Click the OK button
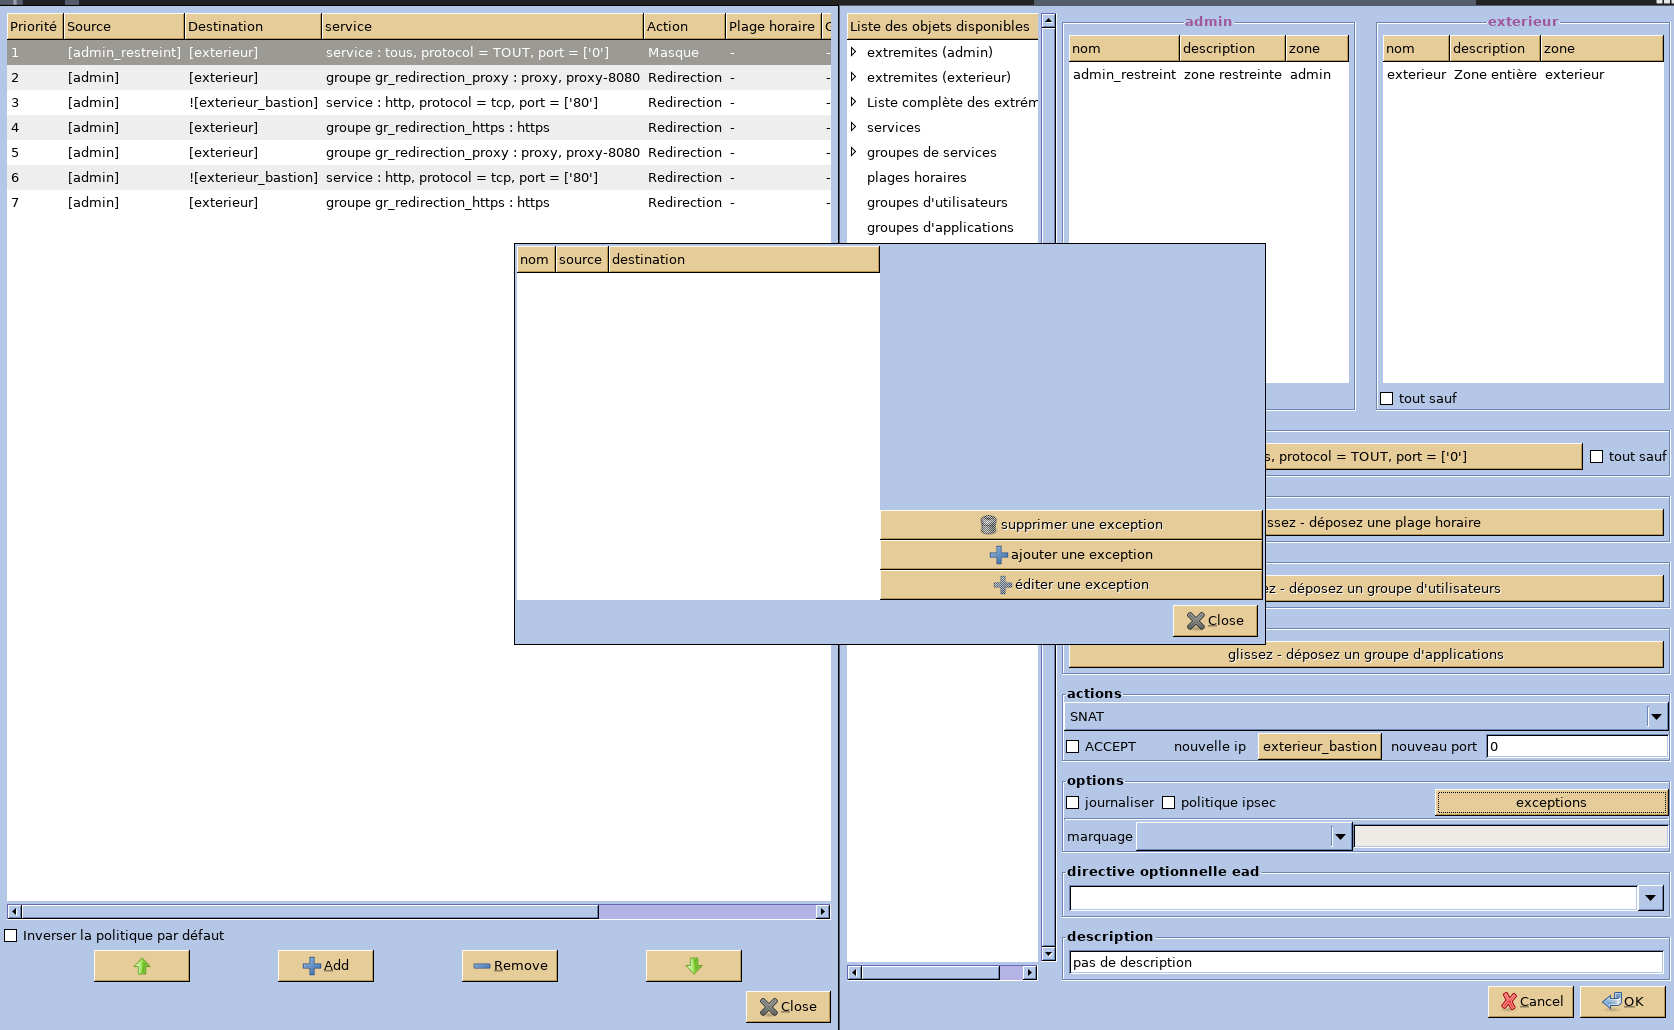1674x1030 pixels. pos(1622,1002)
